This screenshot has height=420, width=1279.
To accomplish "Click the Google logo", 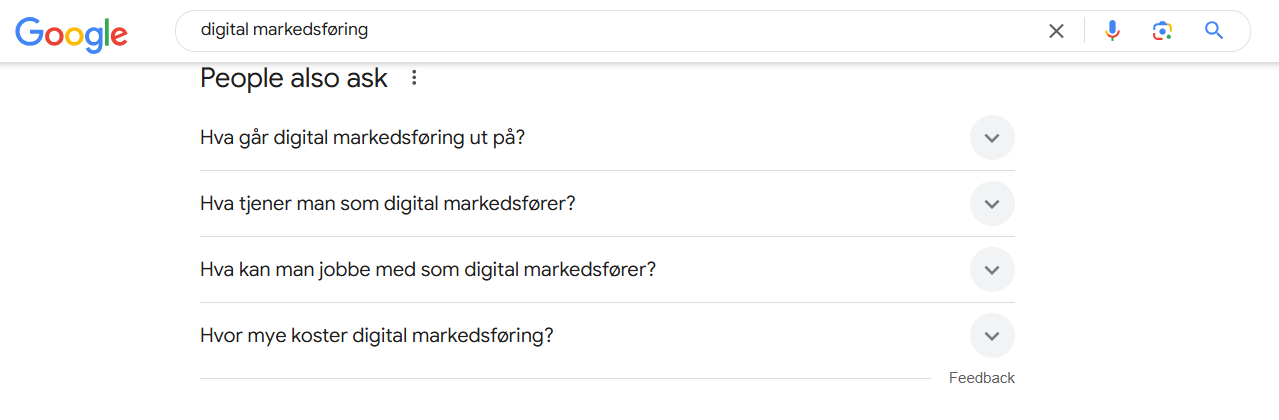I will tap(71, 33).
